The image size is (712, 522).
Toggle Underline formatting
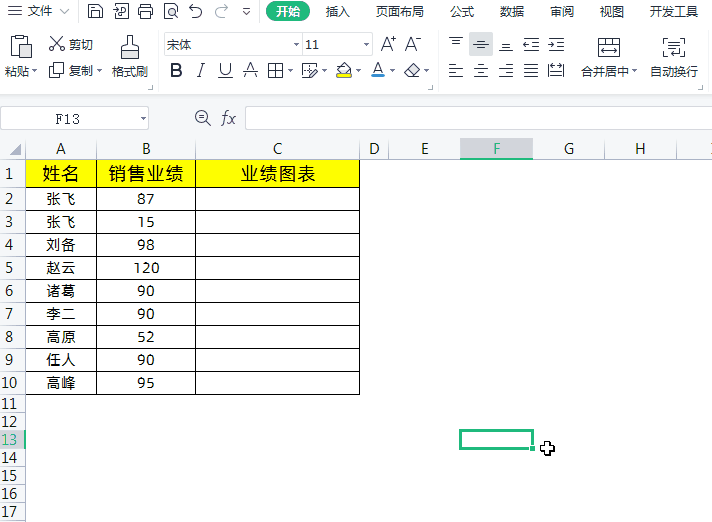(225, 70)
